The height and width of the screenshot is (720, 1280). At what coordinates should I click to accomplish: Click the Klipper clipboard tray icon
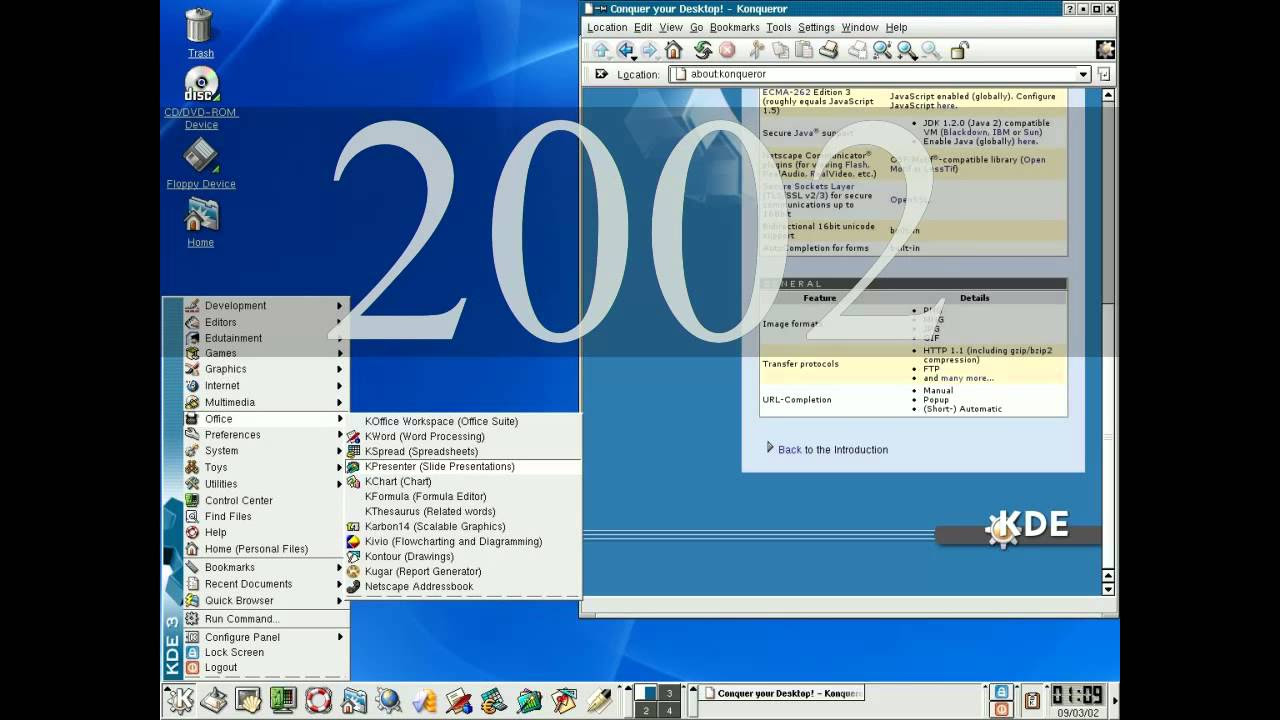click(x=1032, y=700)
